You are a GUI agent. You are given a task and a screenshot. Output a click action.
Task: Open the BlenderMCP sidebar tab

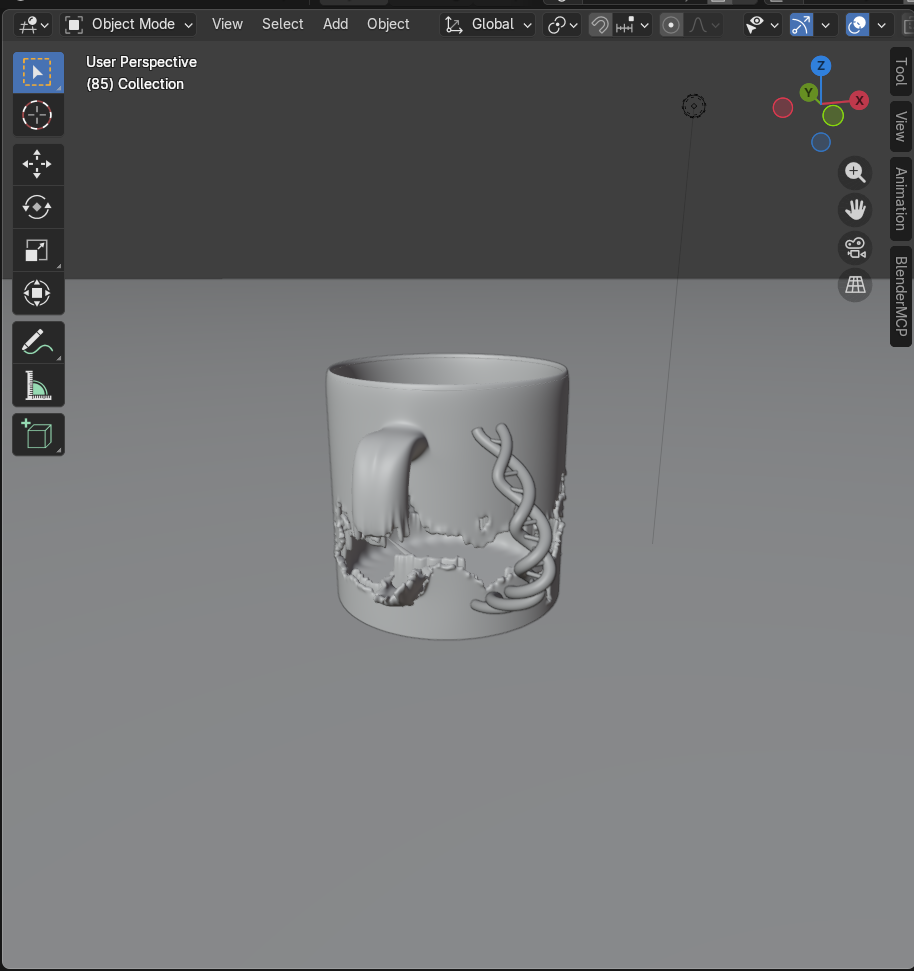[x=901, y=296]
